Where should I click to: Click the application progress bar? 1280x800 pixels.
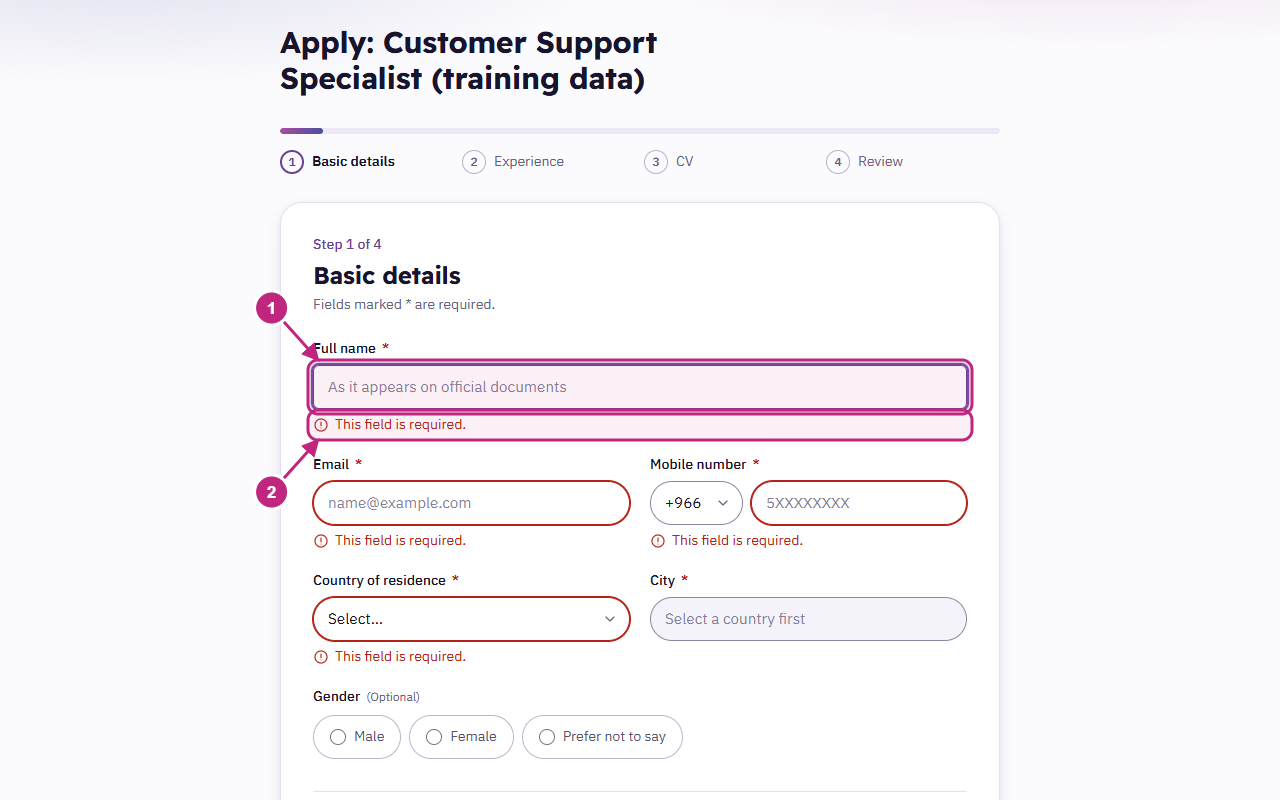tap(640, 131)
